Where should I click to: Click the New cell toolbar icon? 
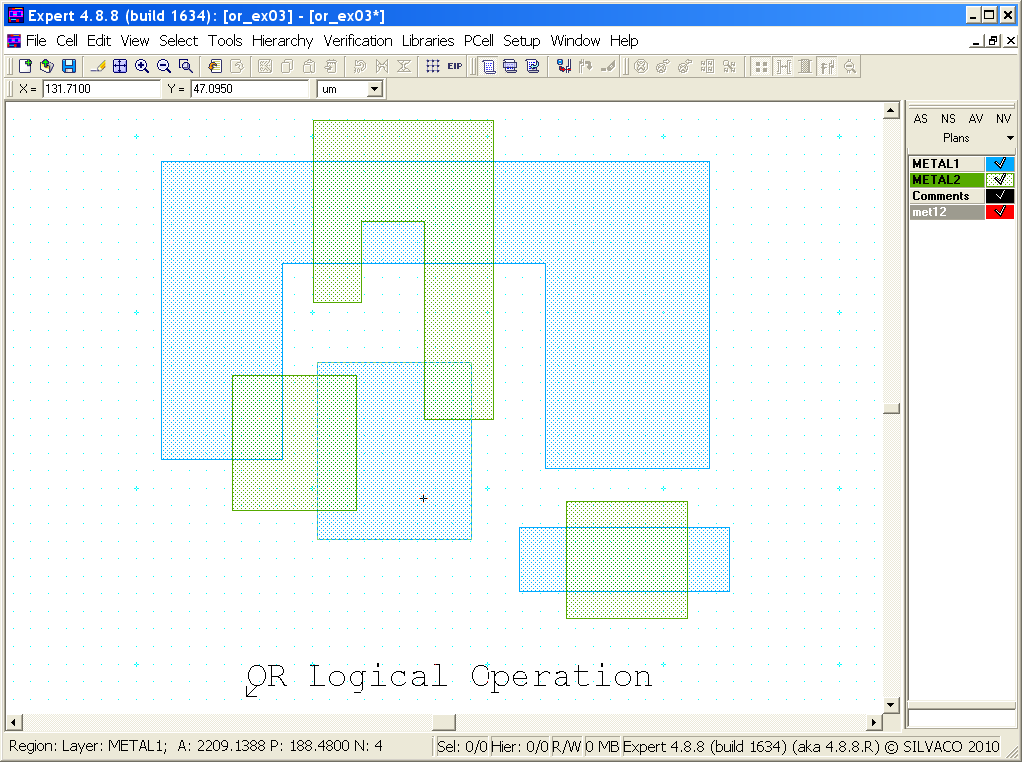26,66
